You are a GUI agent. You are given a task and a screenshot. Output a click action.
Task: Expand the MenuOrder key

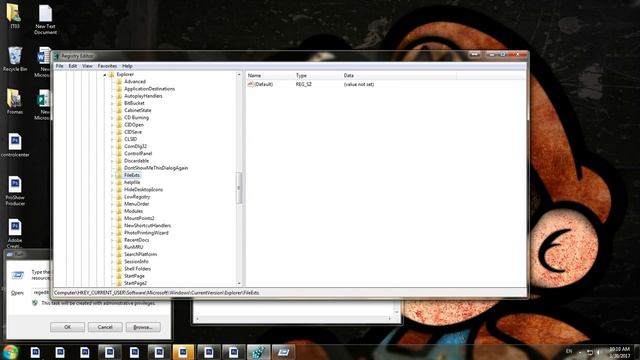coord(113,204)
